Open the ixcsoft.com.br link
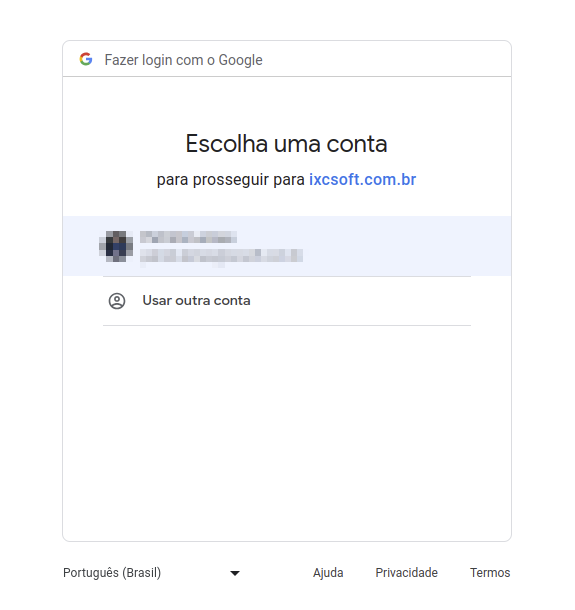This screenshot has height=610, width=575. pos(363,180)
